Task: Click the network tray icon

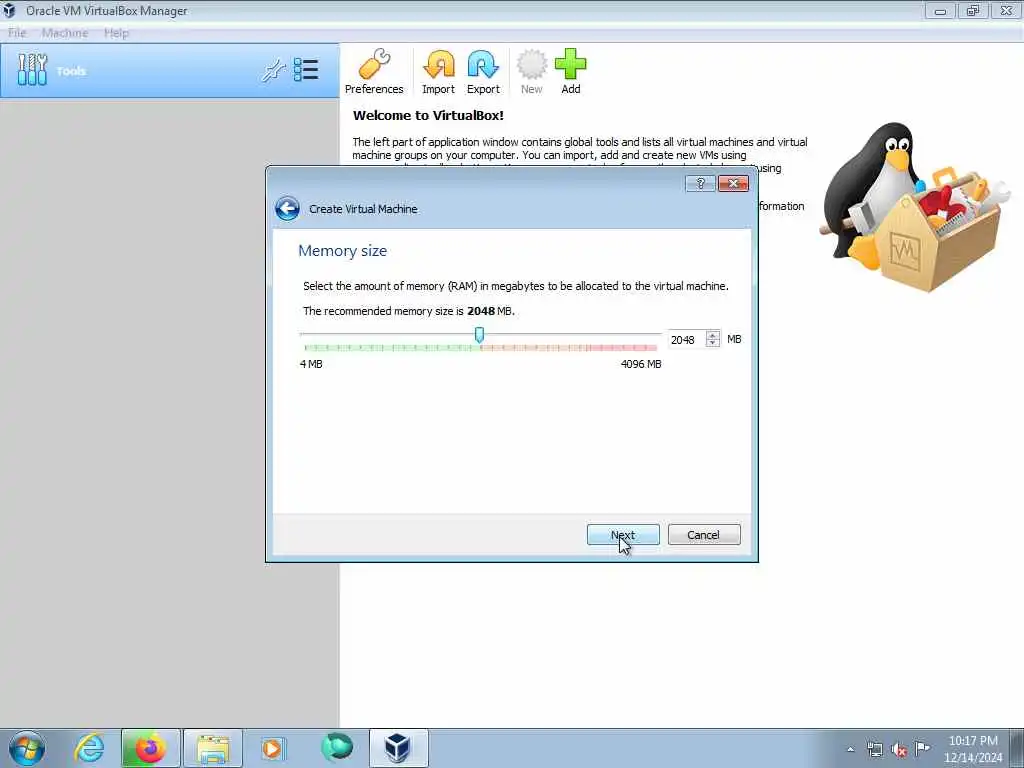Action: [x=874, y=749]
